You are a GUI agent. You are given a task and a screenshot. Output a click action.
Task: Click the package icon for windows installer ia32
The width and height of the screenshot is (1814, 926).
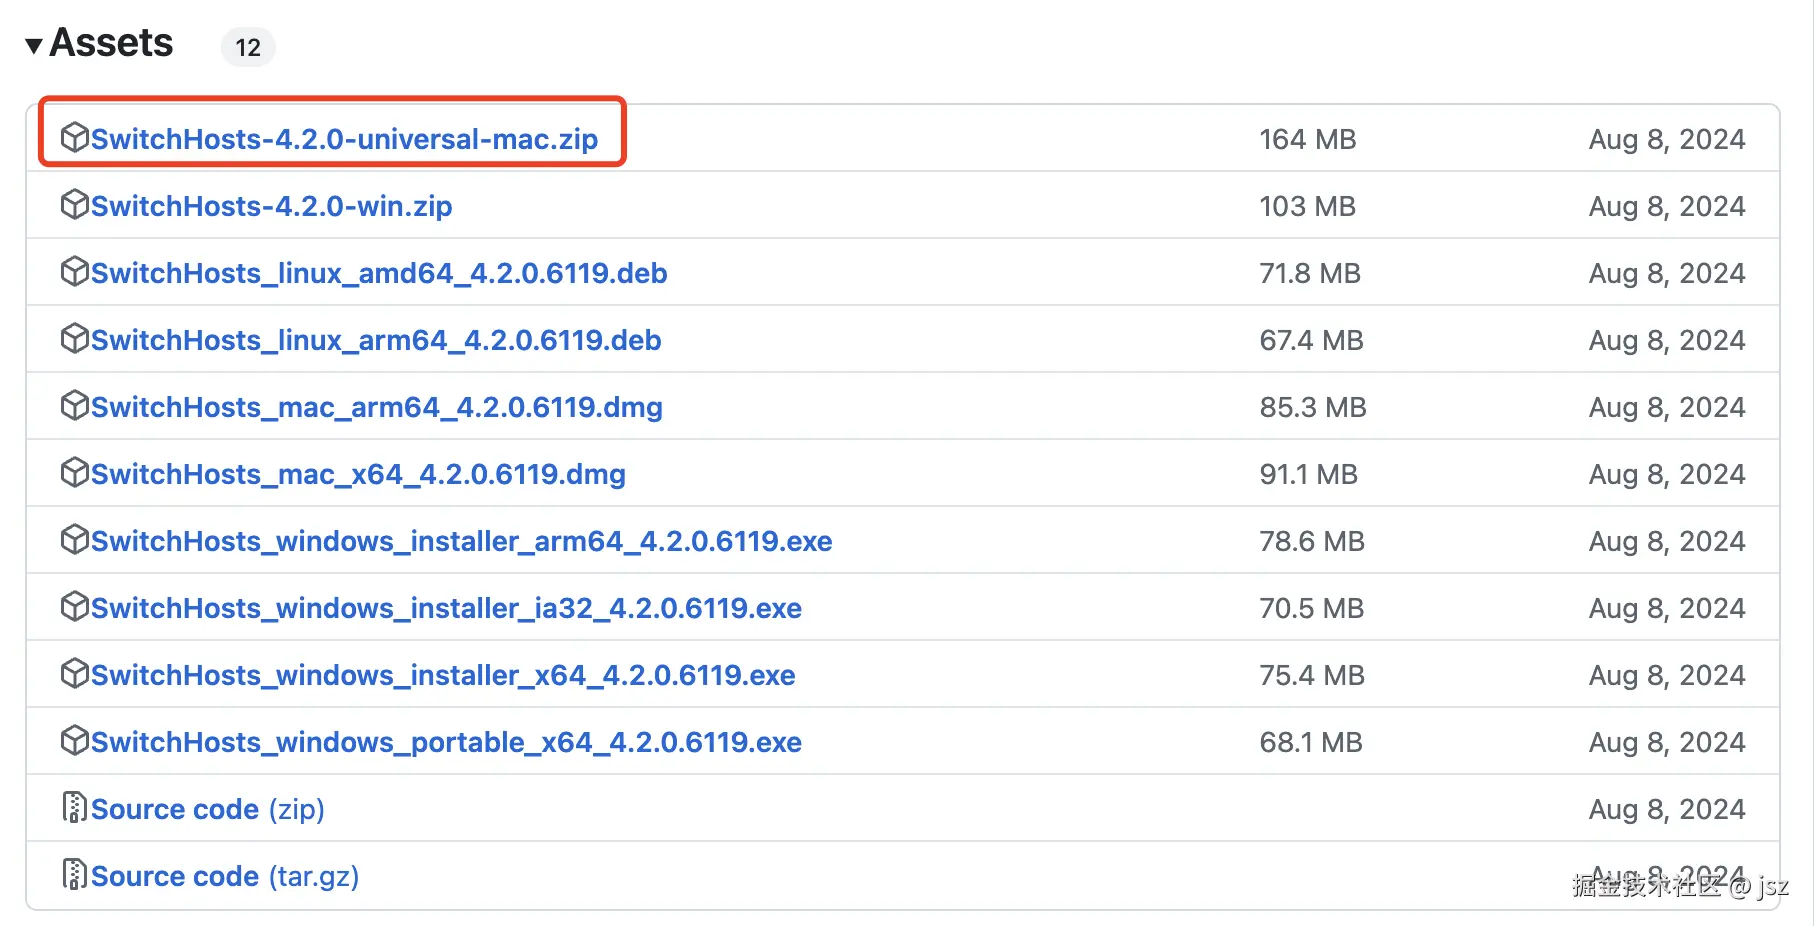tap(74, 607)
